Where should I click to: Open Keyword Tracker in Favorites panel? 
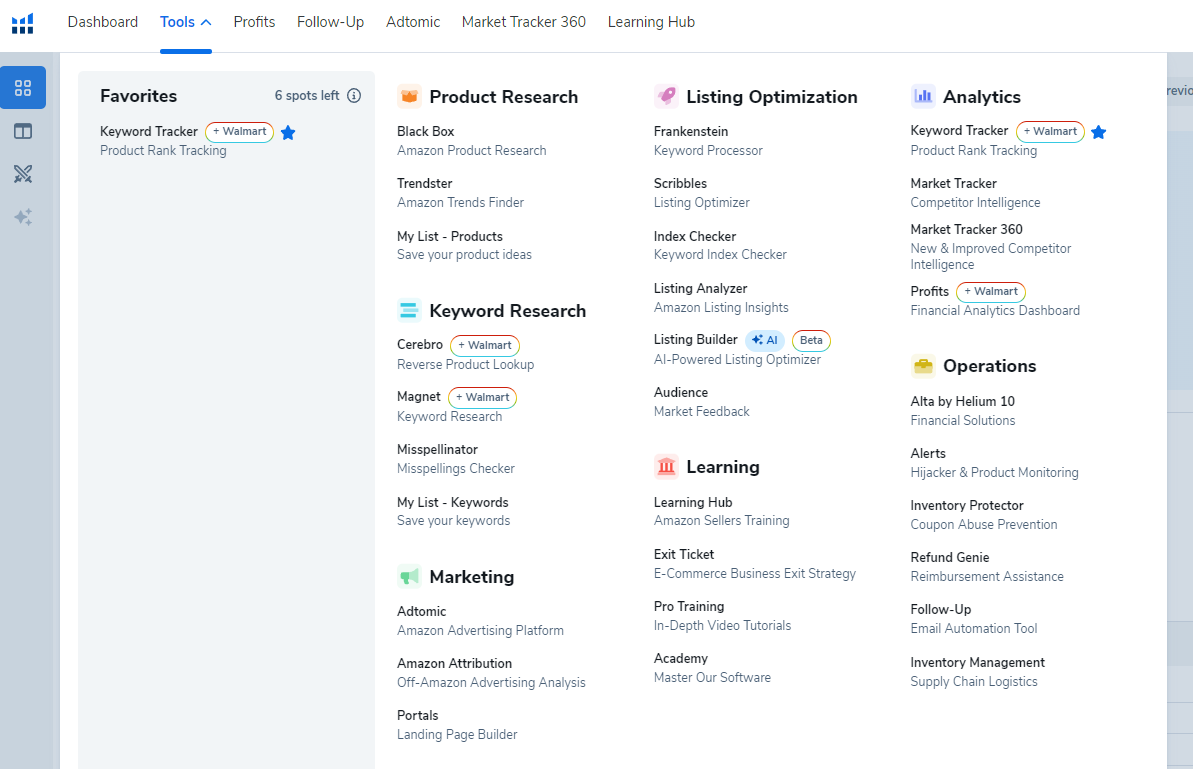click(x=148, y=132)
